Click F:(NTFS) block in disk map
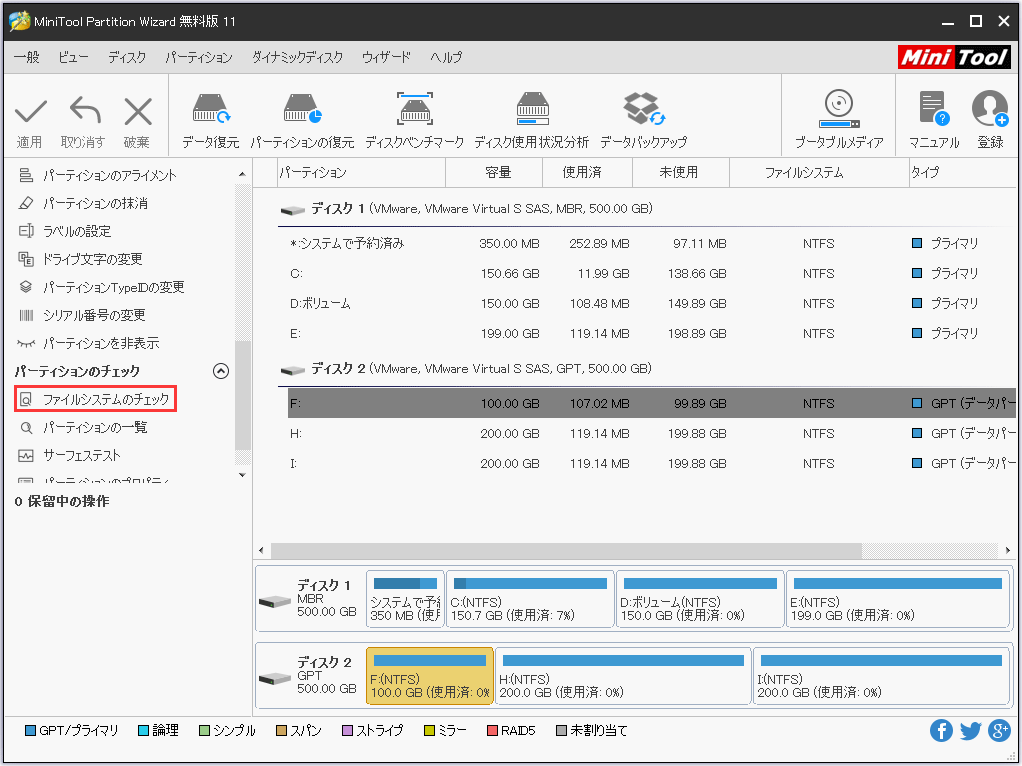Viewport: 1022px width, 766px height. [430, 676]
